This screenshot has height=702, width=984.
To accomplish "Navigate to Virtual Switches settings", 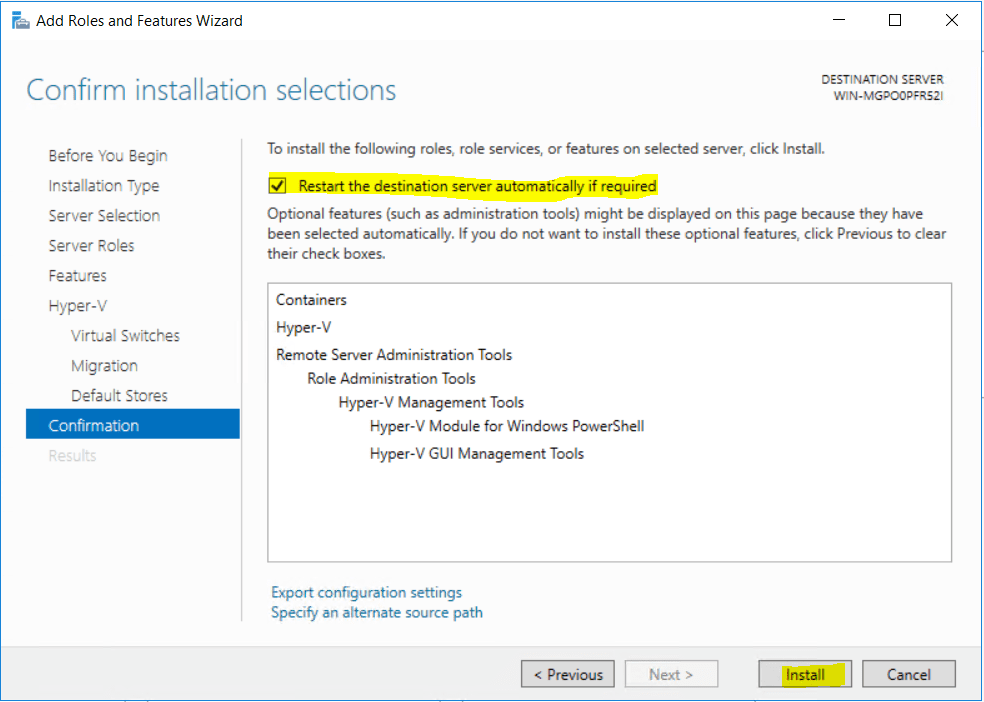I will 125,335.
